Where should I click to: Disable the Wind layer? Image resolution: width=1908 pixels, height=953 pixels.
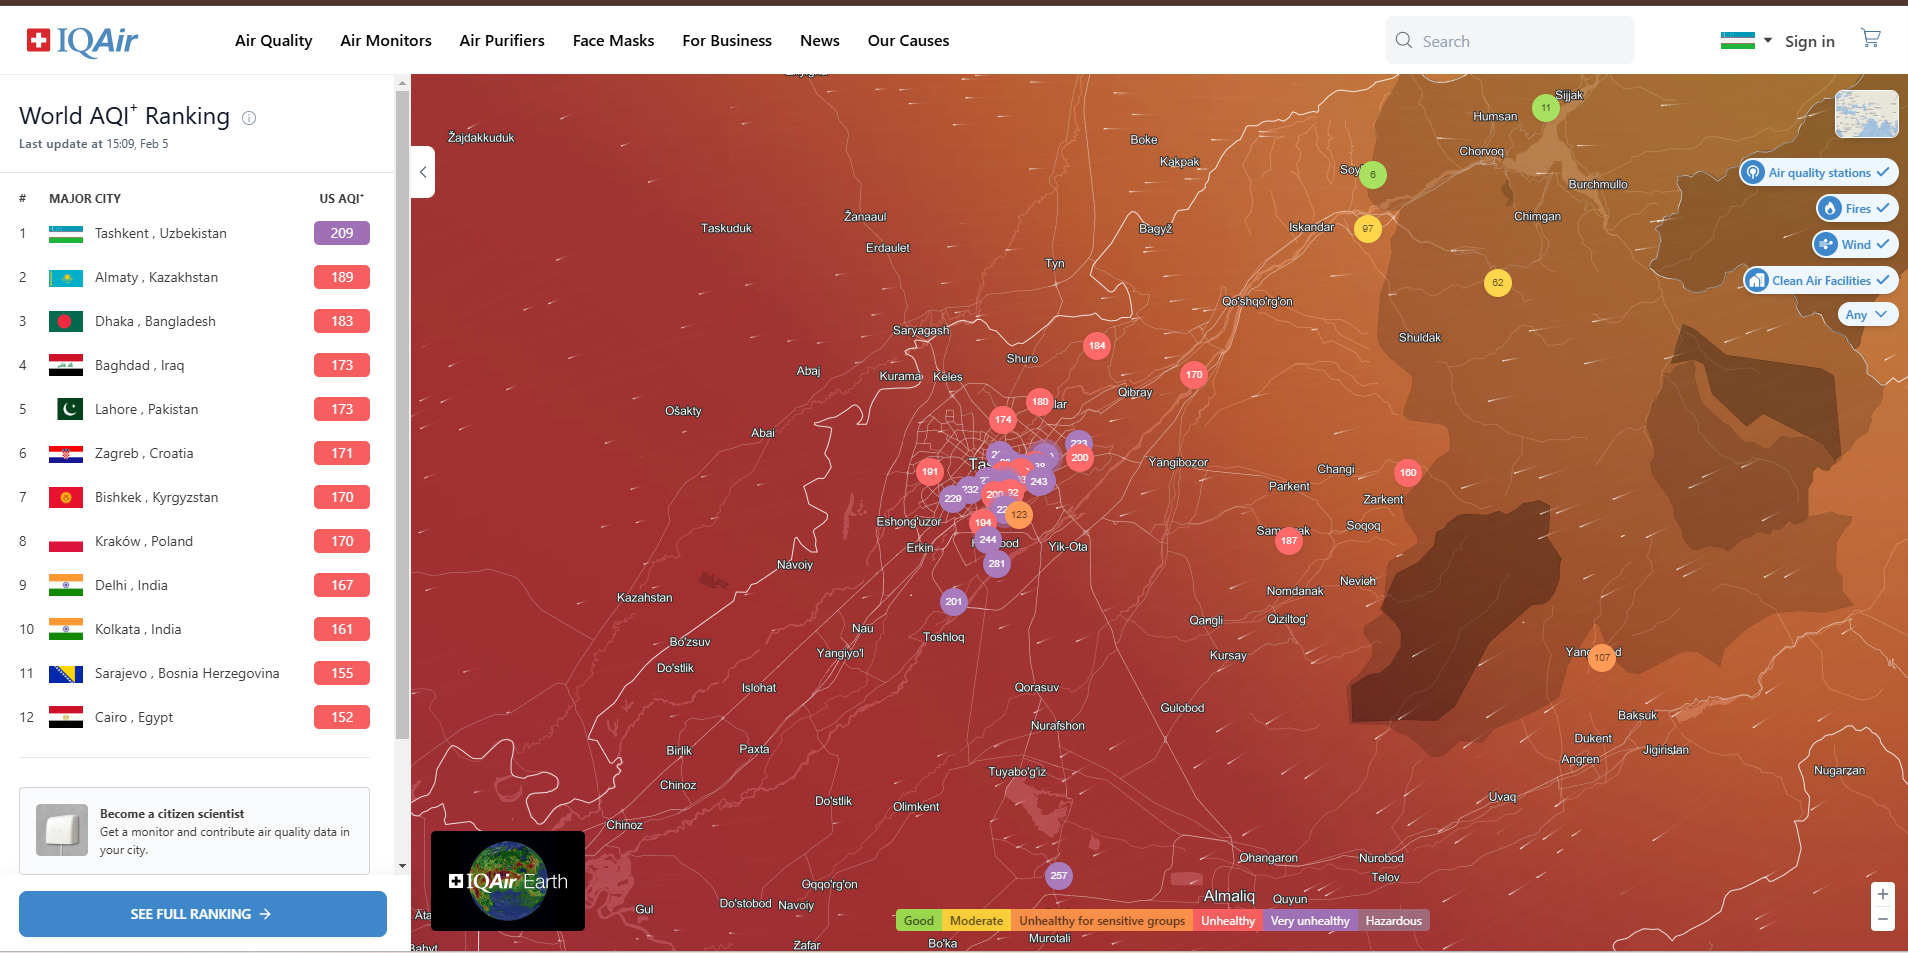1854,245
